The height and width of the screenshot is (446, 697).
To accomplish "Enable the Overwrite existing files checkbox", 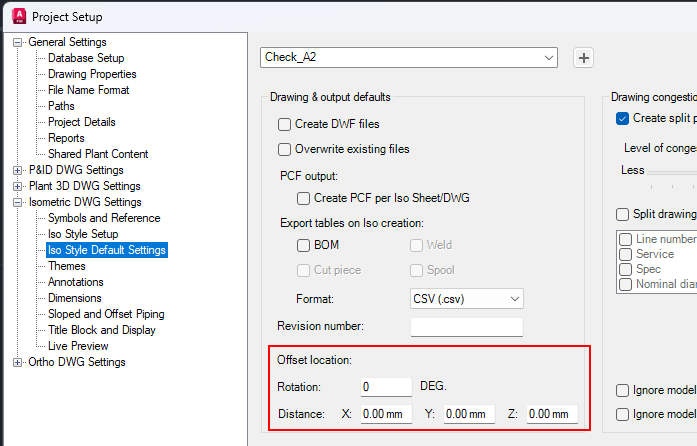I will point(284,149).
